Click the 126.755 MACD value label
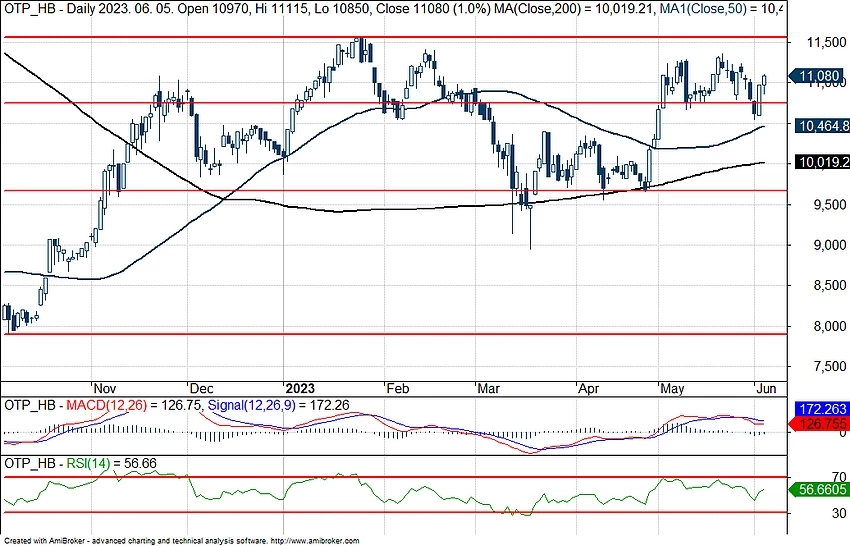Screen dimensions: 850x546 820,423
